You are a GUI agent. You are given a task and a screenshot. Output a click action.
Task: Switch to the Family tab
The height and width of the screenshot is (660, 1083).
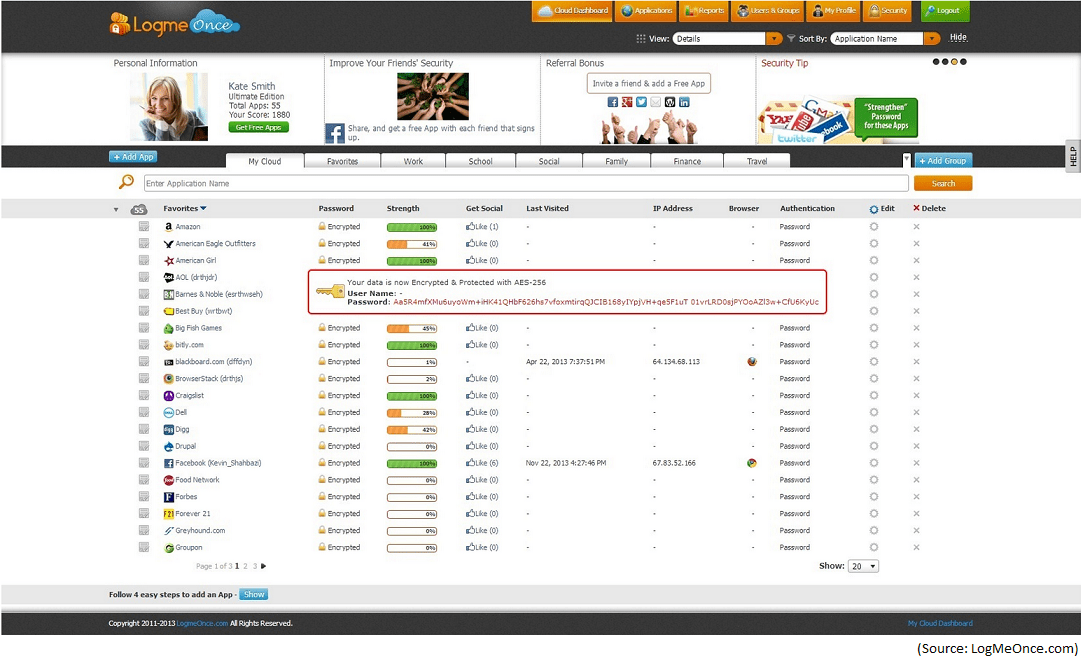coord(617,161)
